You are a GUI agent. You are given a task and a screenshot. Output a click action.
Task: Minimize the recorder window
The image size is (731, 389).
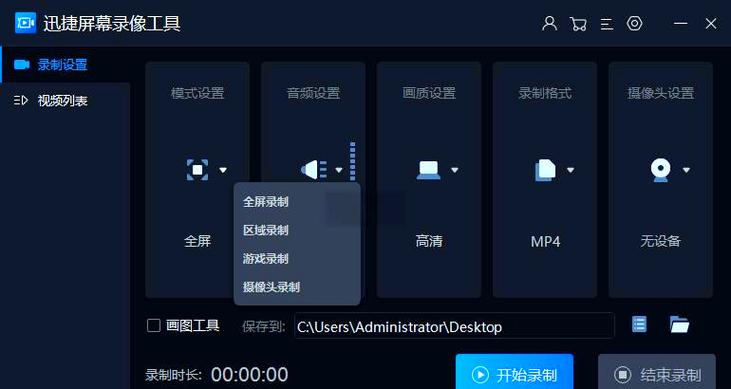click(x=681, y=23)
